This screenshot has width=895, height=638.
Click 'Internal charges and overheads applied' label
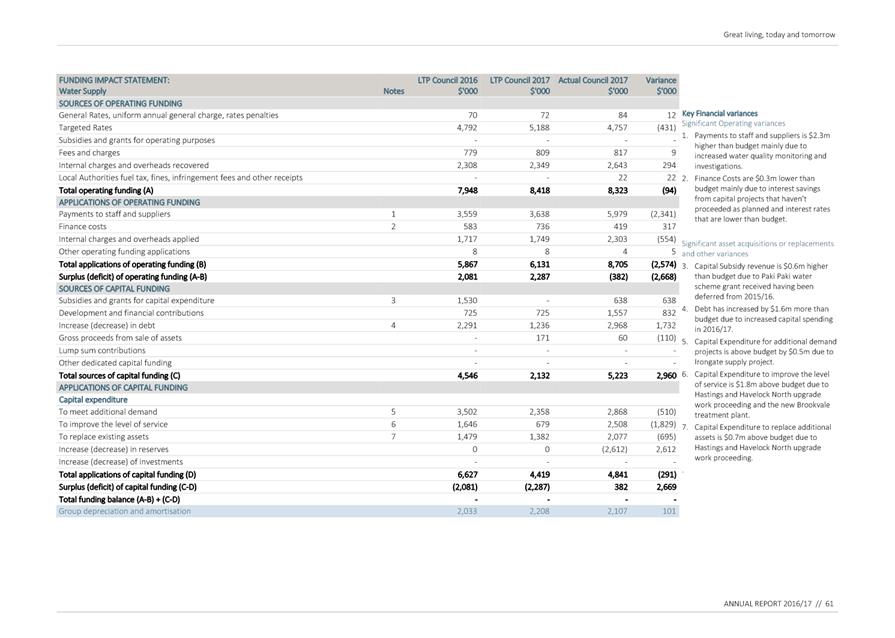point(129,239)
